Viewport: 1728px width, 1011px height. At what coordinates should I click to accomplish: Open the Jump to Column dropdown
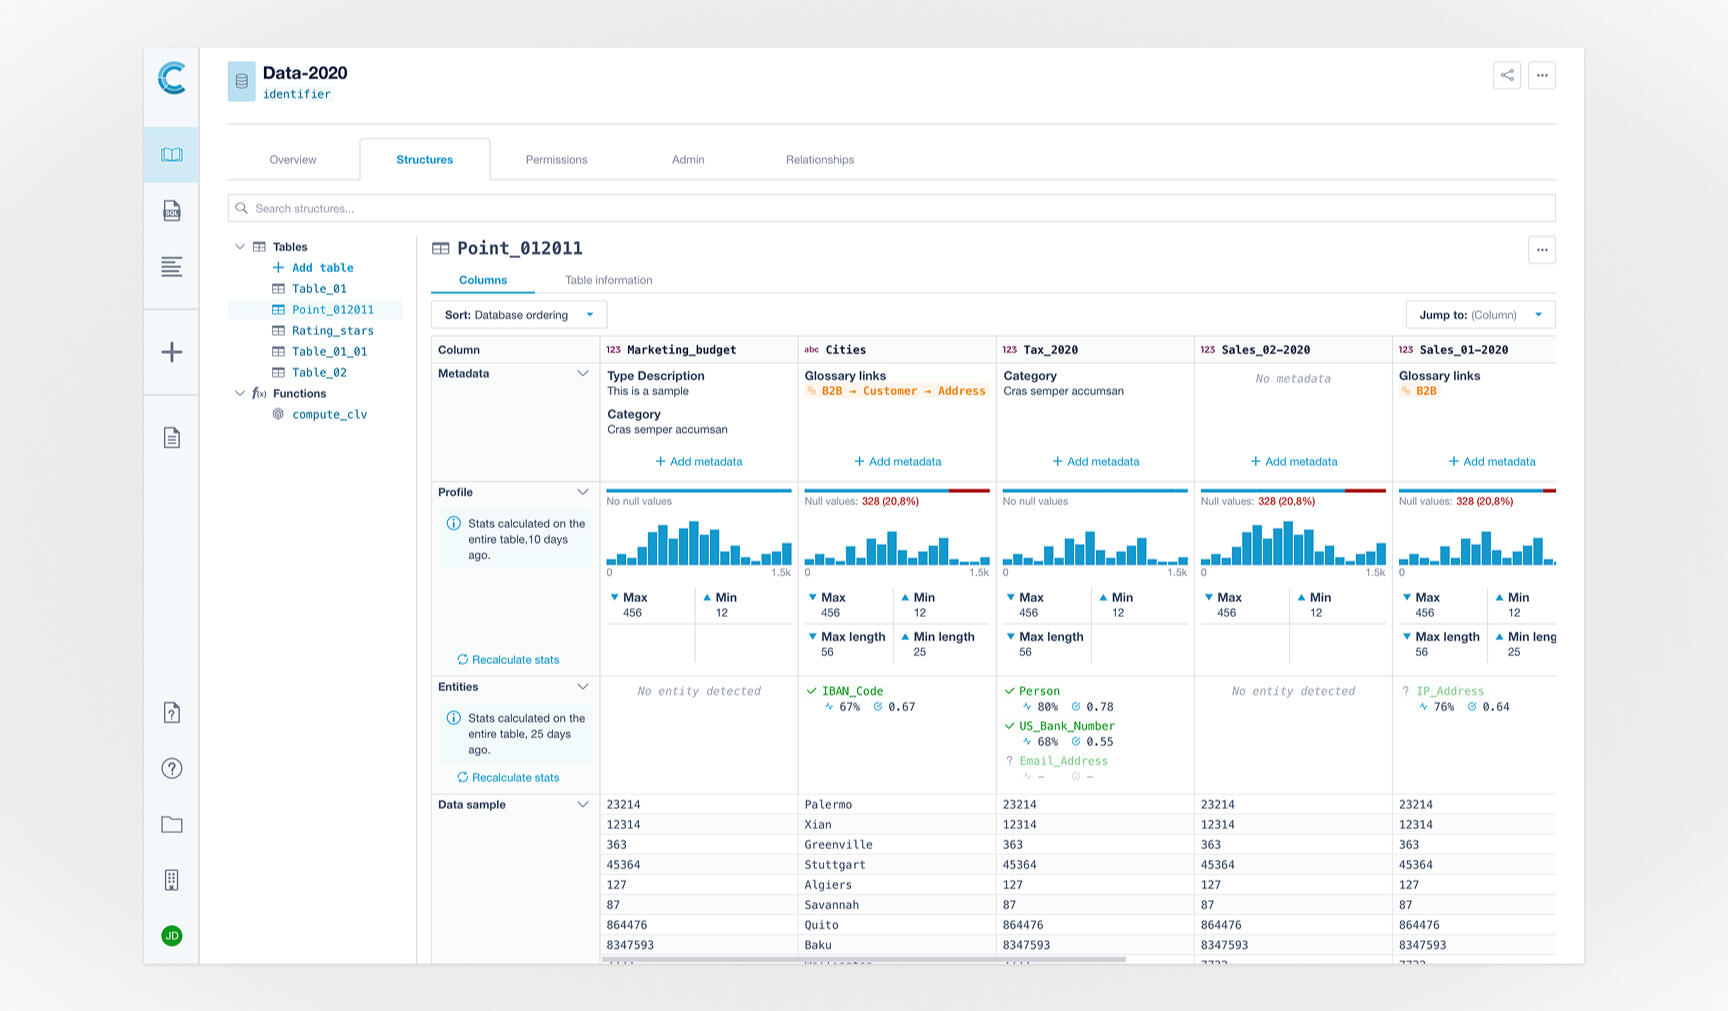[1479, 315]
